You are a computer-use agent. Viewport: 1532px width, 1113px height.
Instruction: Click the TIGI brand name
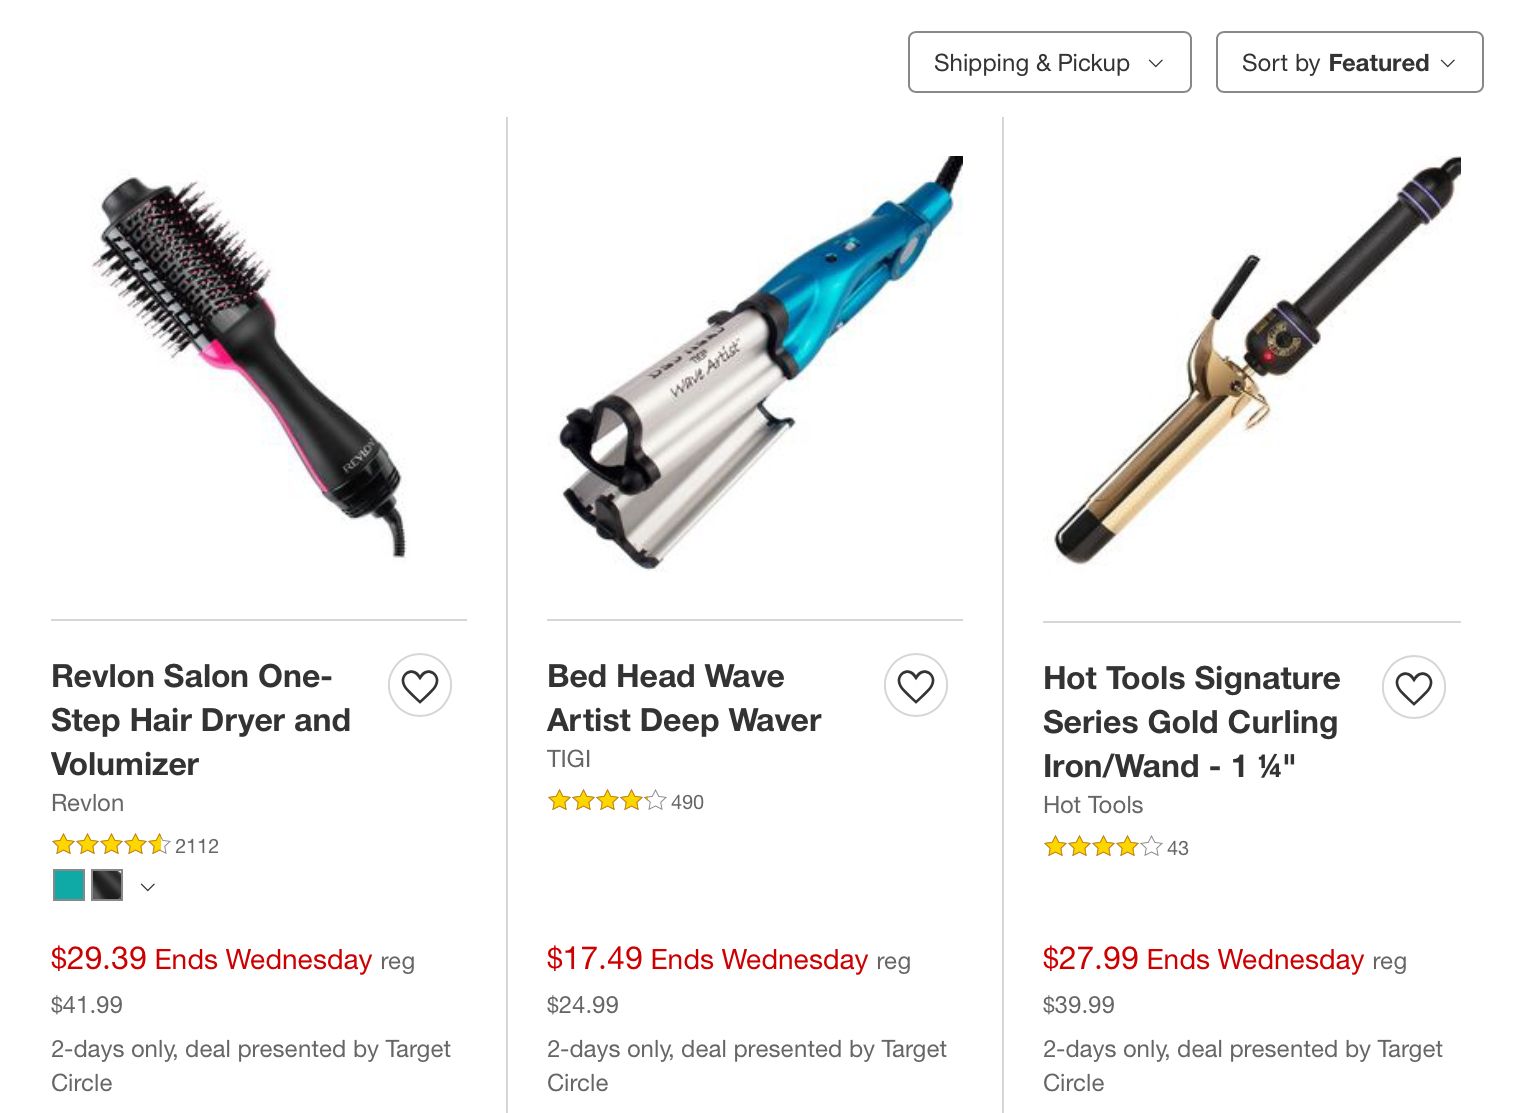(x=566, y=758)
